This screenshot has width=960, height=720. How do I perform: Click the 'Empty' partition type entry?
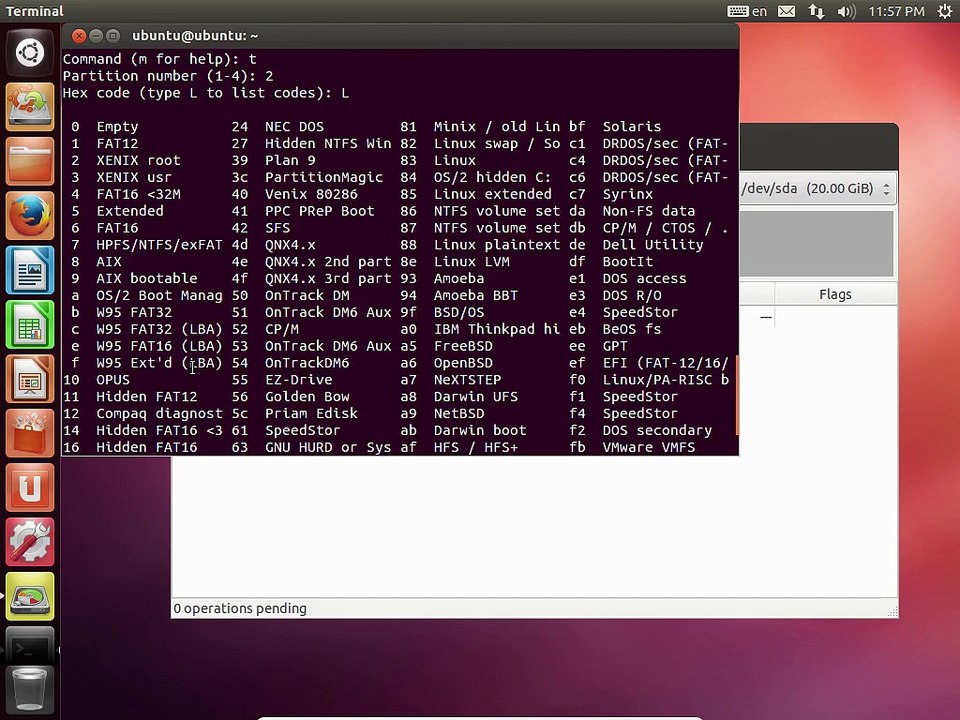[117, 127]
